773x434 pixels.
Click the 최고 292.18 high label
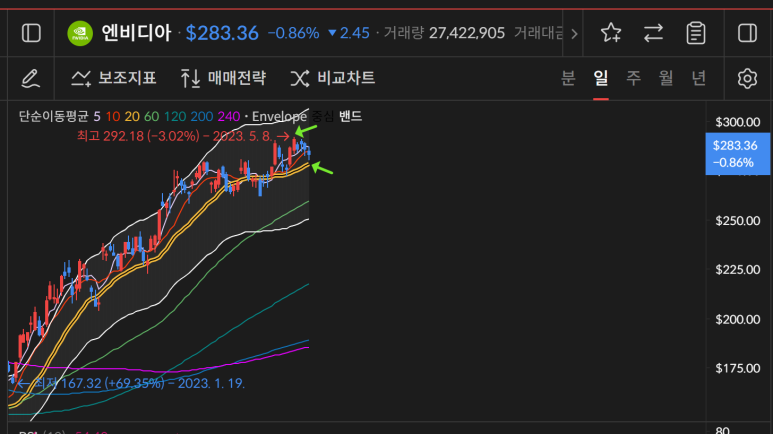(183, 136)
